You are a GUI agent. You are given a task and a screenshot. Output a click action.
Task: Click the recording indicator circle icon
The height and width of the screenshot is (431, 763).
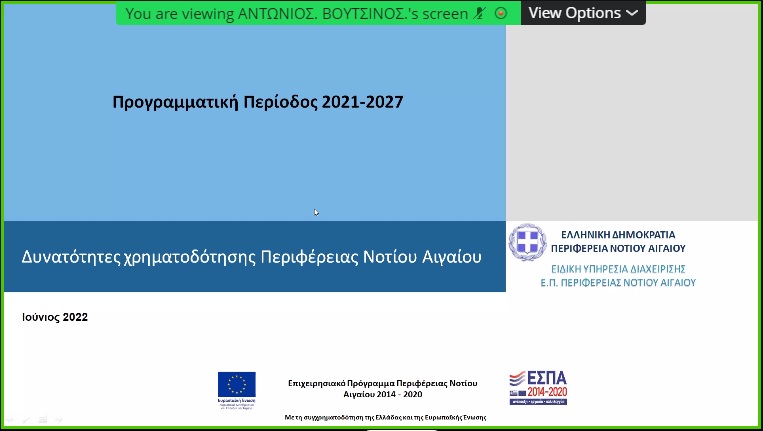pos(501,13)
